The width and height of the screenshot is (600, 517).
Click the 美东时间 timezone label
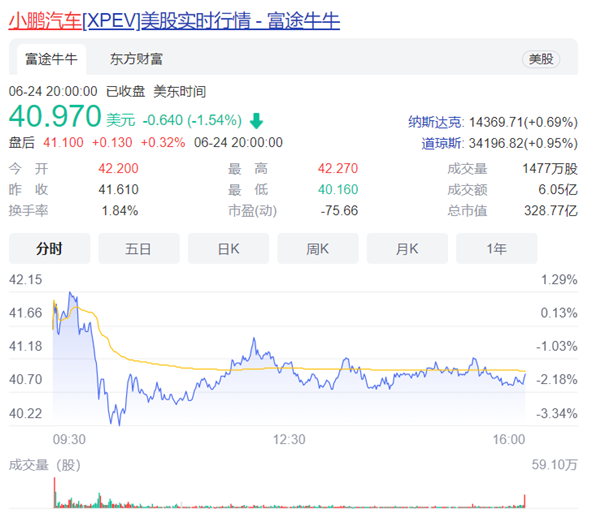point(180,91)
